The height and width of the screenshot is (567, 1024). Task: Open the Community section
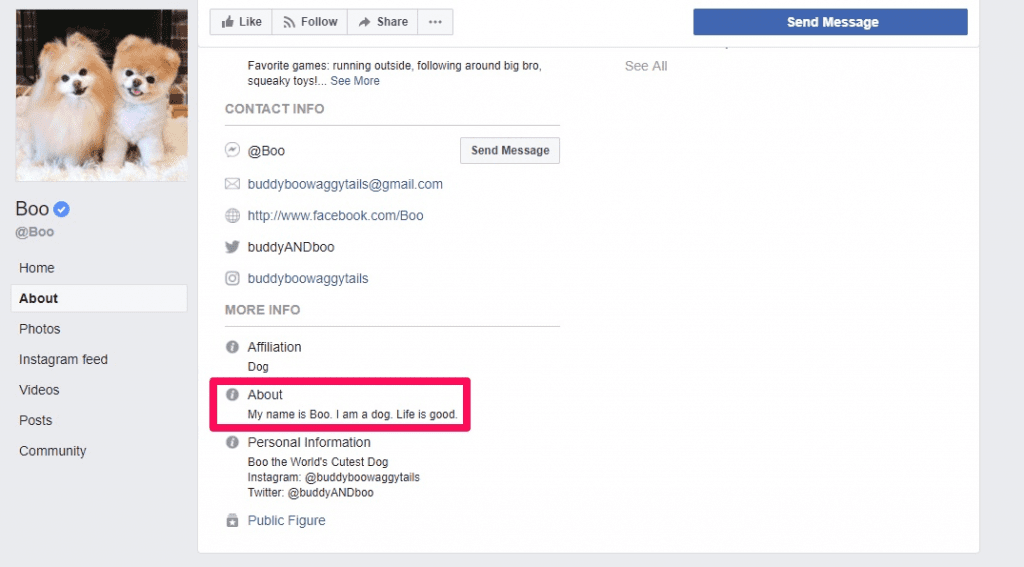click(52, 451)
